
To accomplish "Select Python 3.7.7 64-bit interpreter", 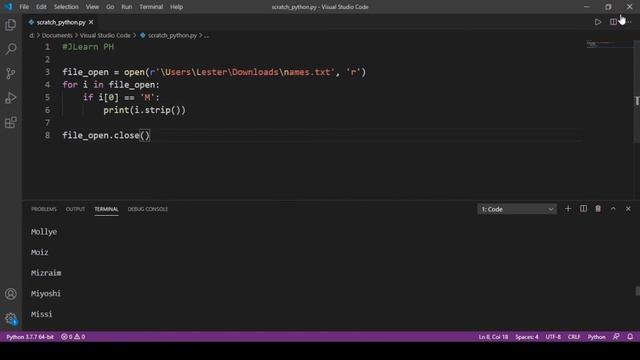I will [30, 337].
